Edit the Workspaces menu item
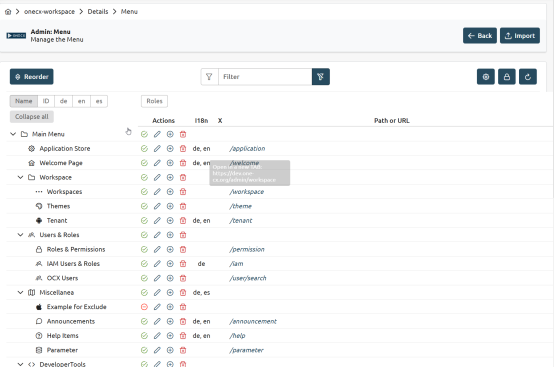 coord(157,192)
